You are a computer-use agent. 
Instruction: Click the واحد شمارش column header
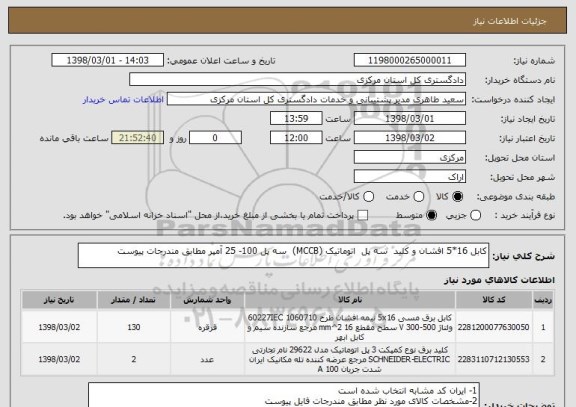point(207,300)
